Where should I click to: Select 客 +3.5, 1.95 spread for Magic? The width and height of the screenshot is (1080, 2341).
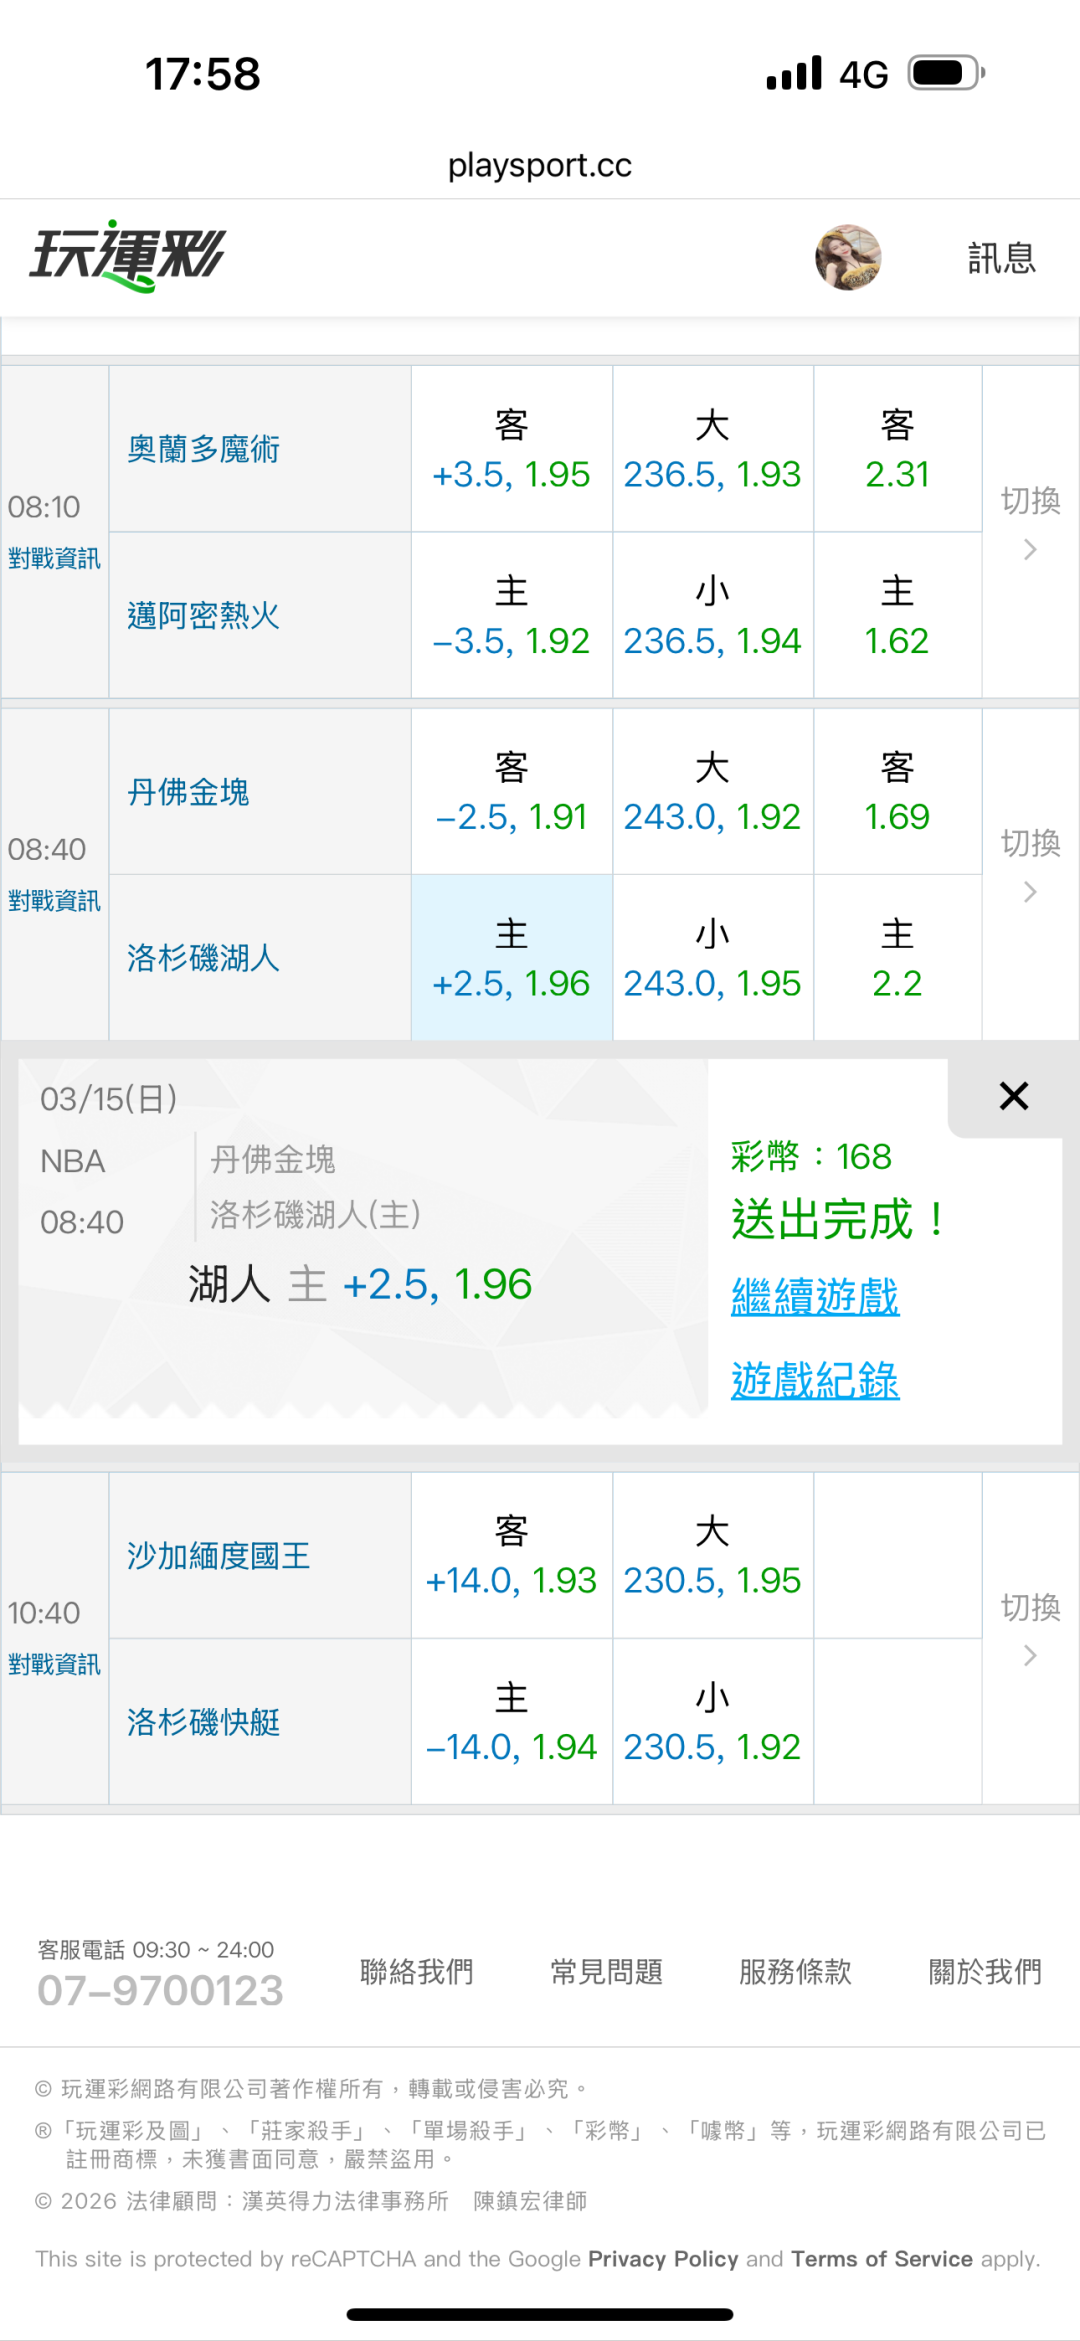point(511,450)
